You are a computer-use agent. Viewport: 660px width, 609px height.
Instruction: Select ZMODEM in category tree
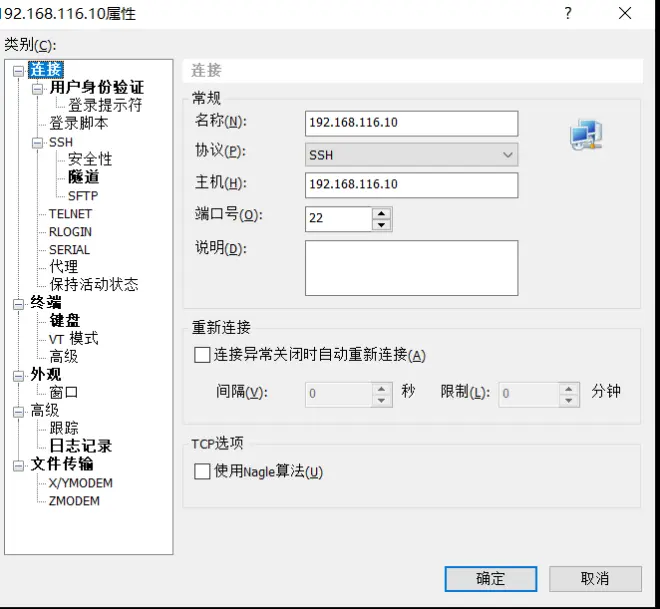[75, 501]
